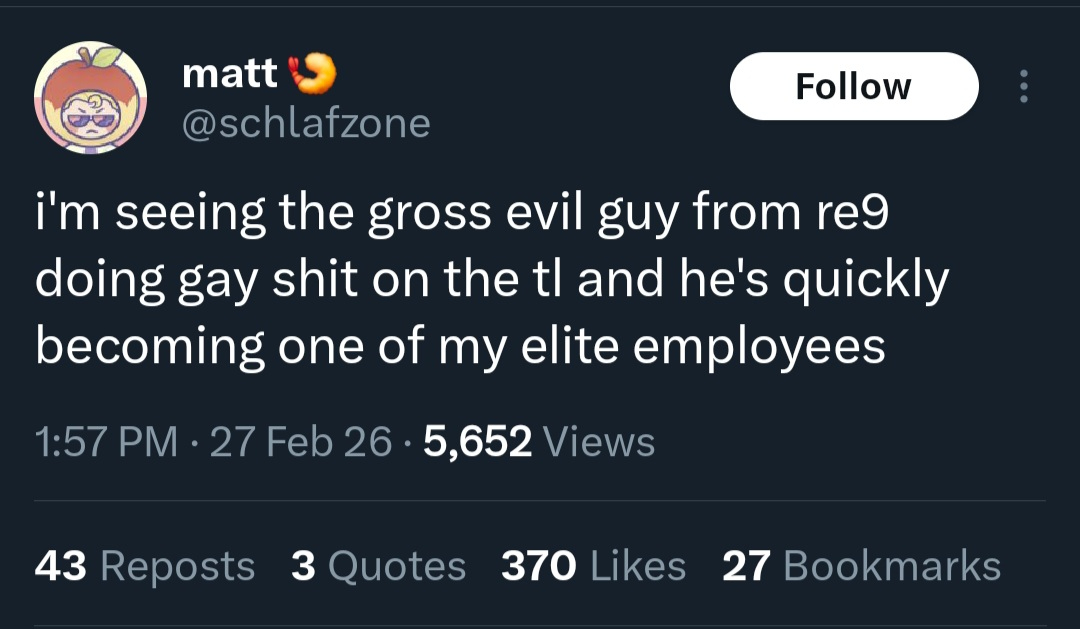Click the shrimp emoji beside matt
Viewport: 1080px width, 629px height.
312,72
